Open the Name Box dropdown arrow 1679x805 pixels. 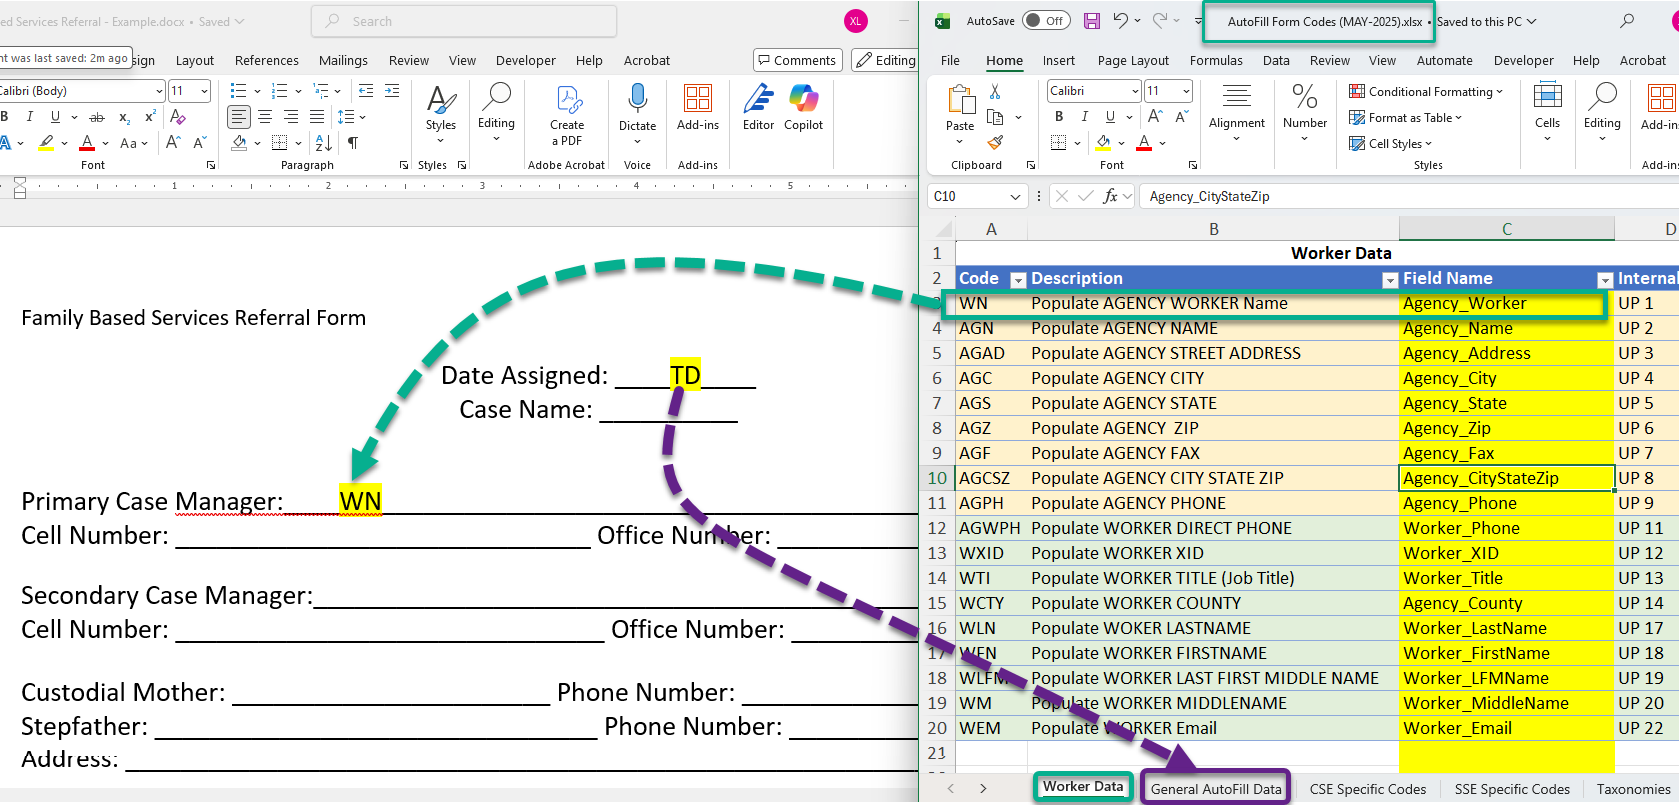(x=1016, y=197)
